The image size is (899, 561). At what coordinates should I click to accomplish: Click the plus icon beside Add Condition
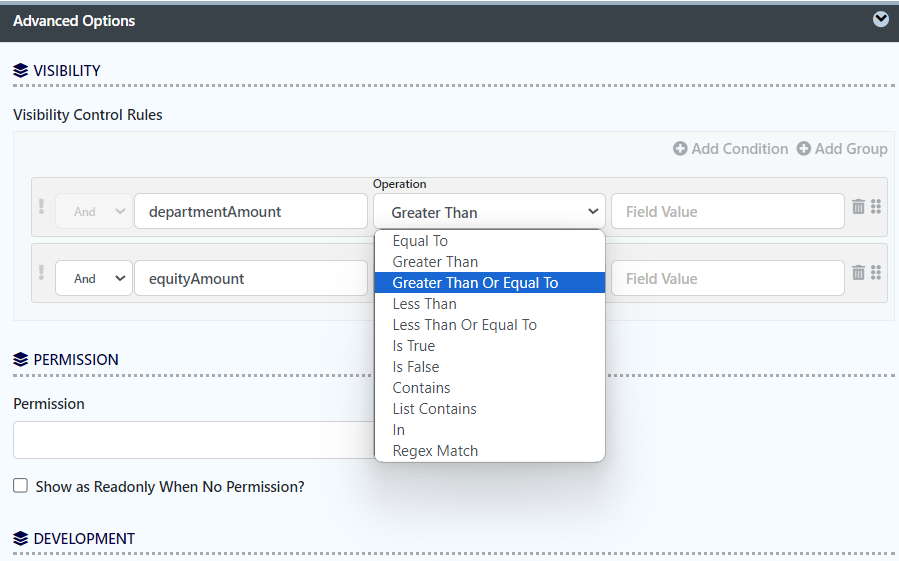pos(680,149)
